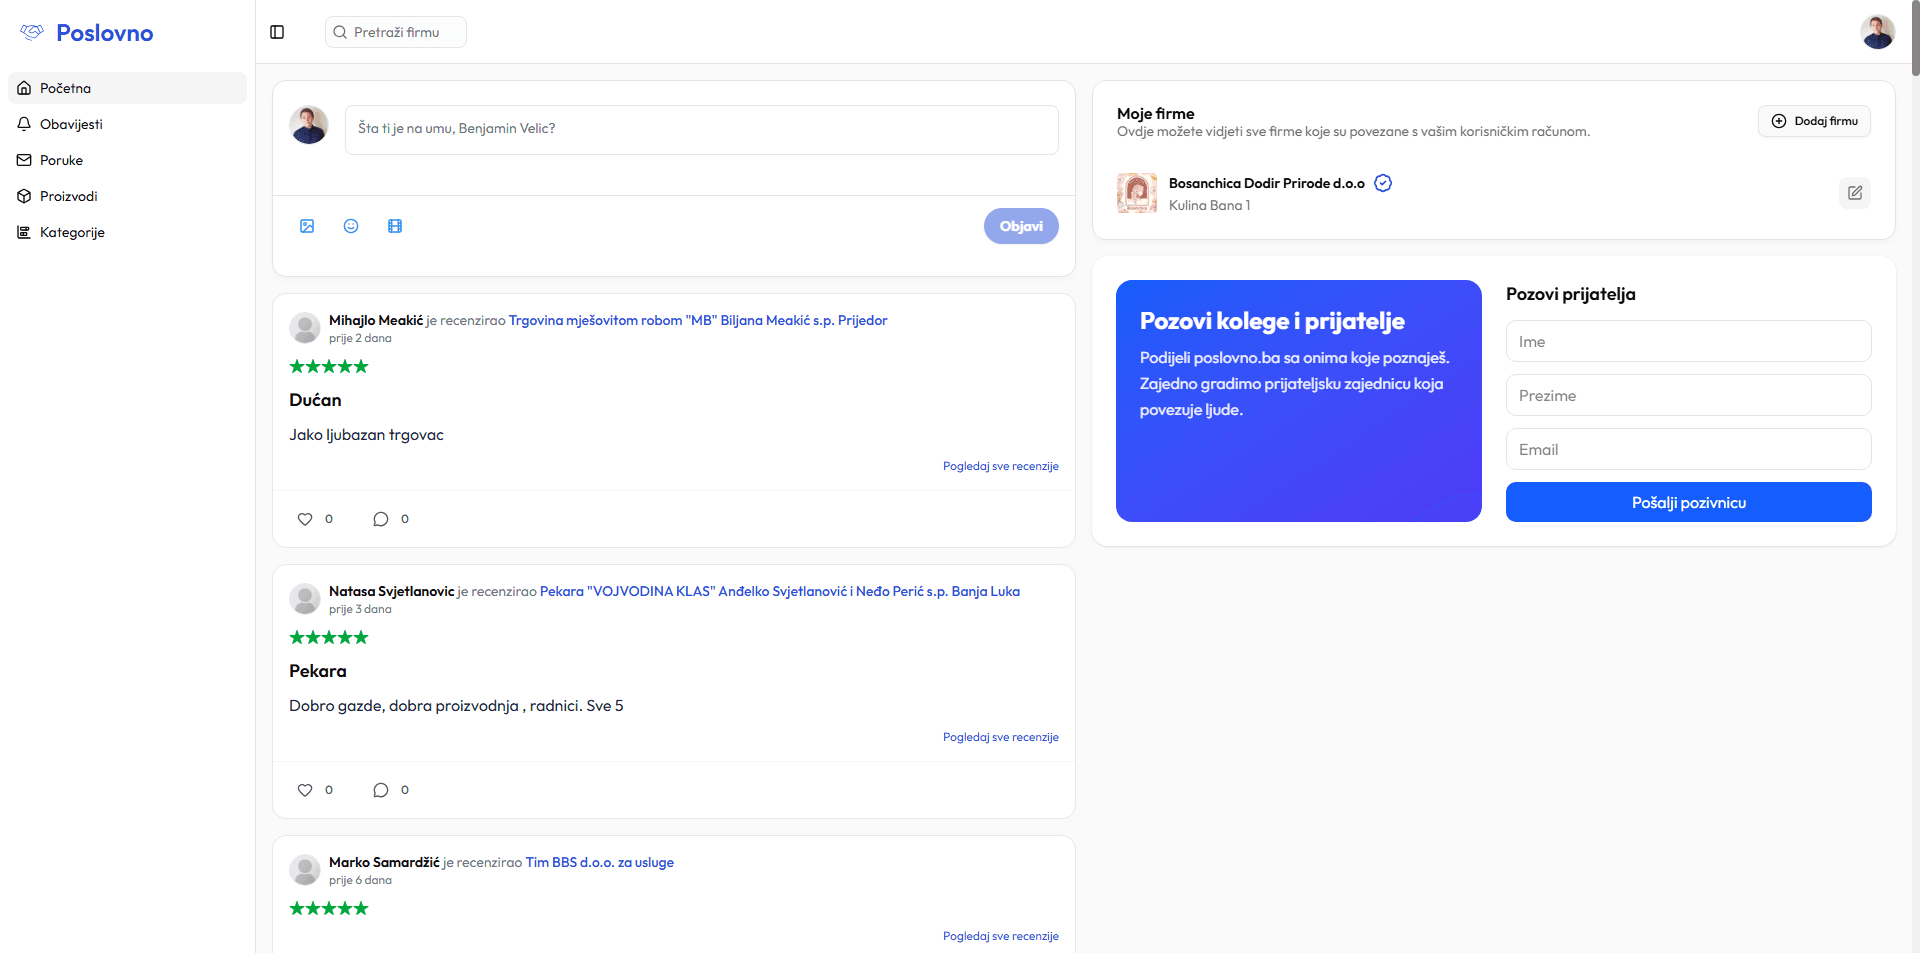Open Tim BBS d.o.o. za usluge link
The height and width of the screenshot is (953, 1920).
point(600,862)
